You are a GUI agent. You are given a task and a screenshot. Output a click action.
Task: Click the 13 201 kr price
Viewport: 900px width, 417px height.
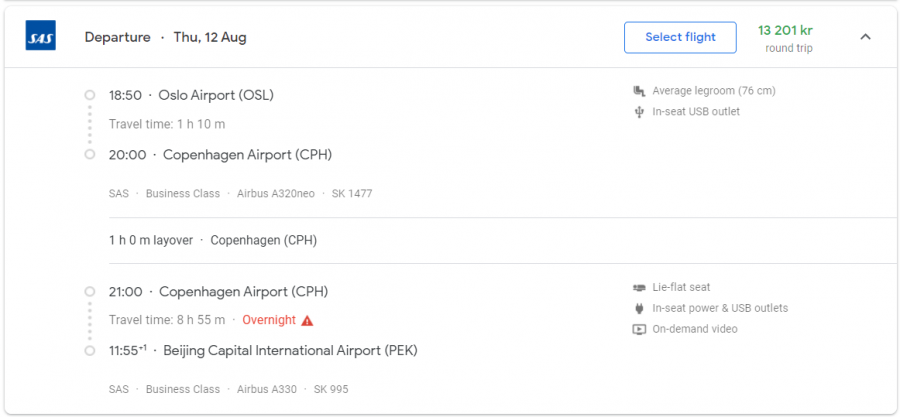coord(787,30)
